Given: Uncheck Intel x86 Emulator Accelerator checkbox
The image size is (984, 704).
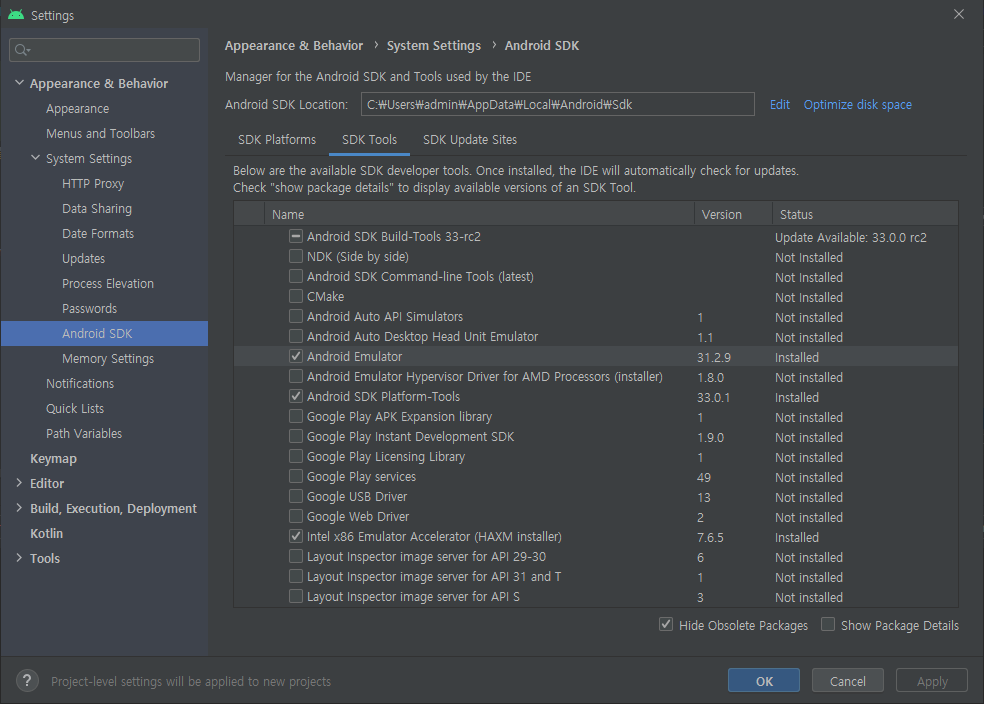Looking at the screenshot, I should pyautogui.click(x=296, y=536).
